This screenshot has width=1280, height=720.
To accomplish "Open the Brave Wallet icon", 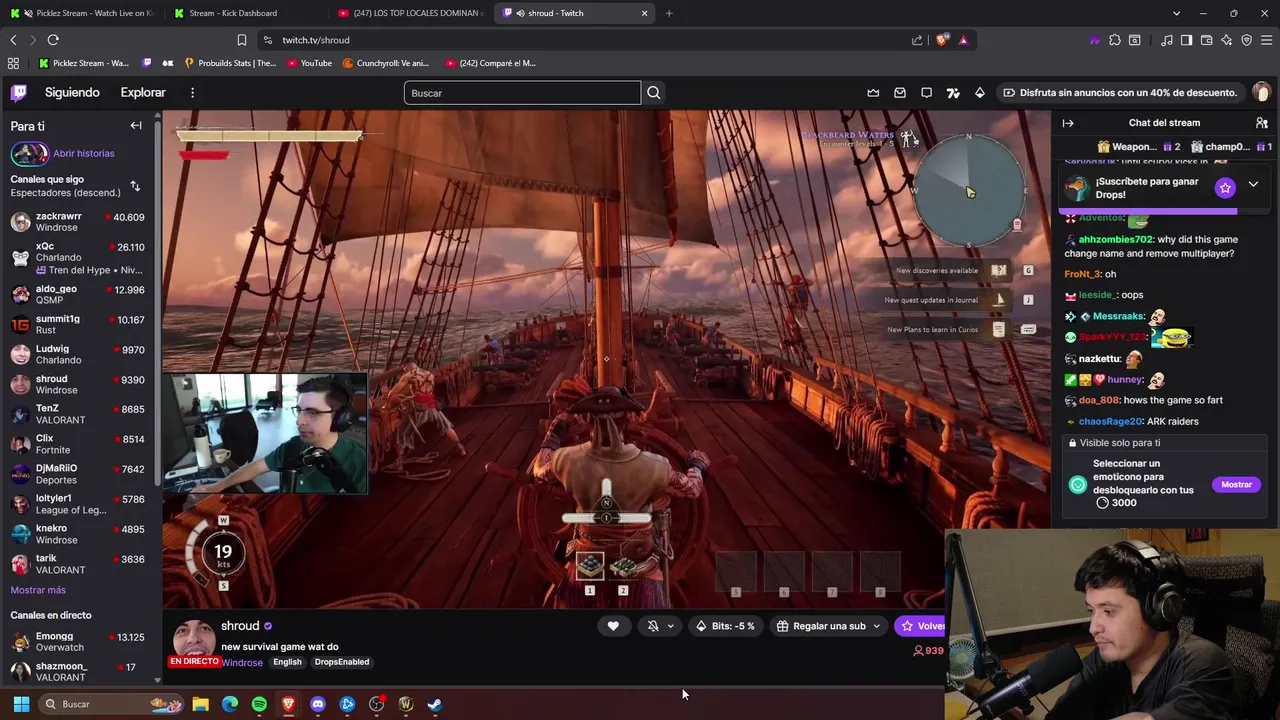I will pyautogui.click(x=1207, y=40).
